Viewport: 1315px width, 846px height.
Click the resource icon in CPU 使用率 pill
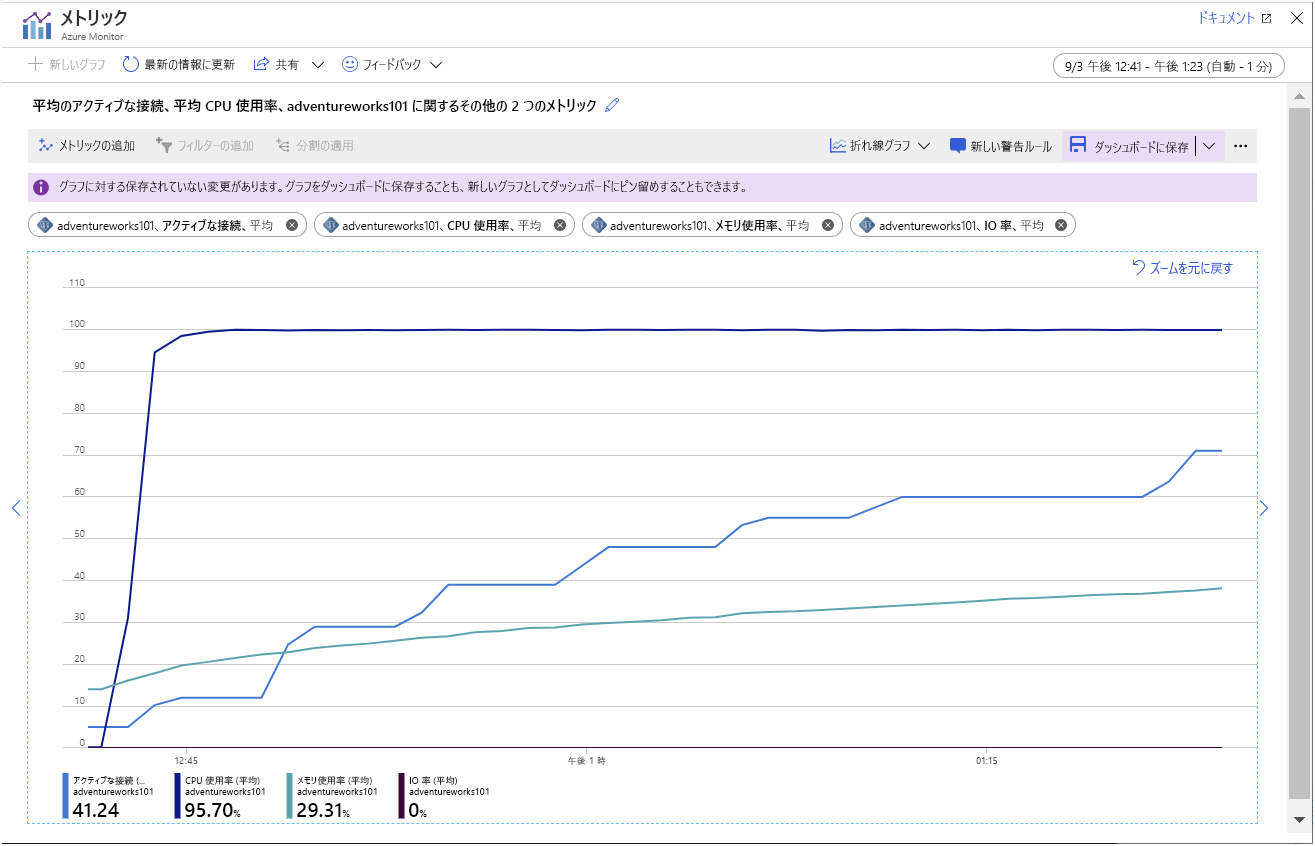coord(331,225)
